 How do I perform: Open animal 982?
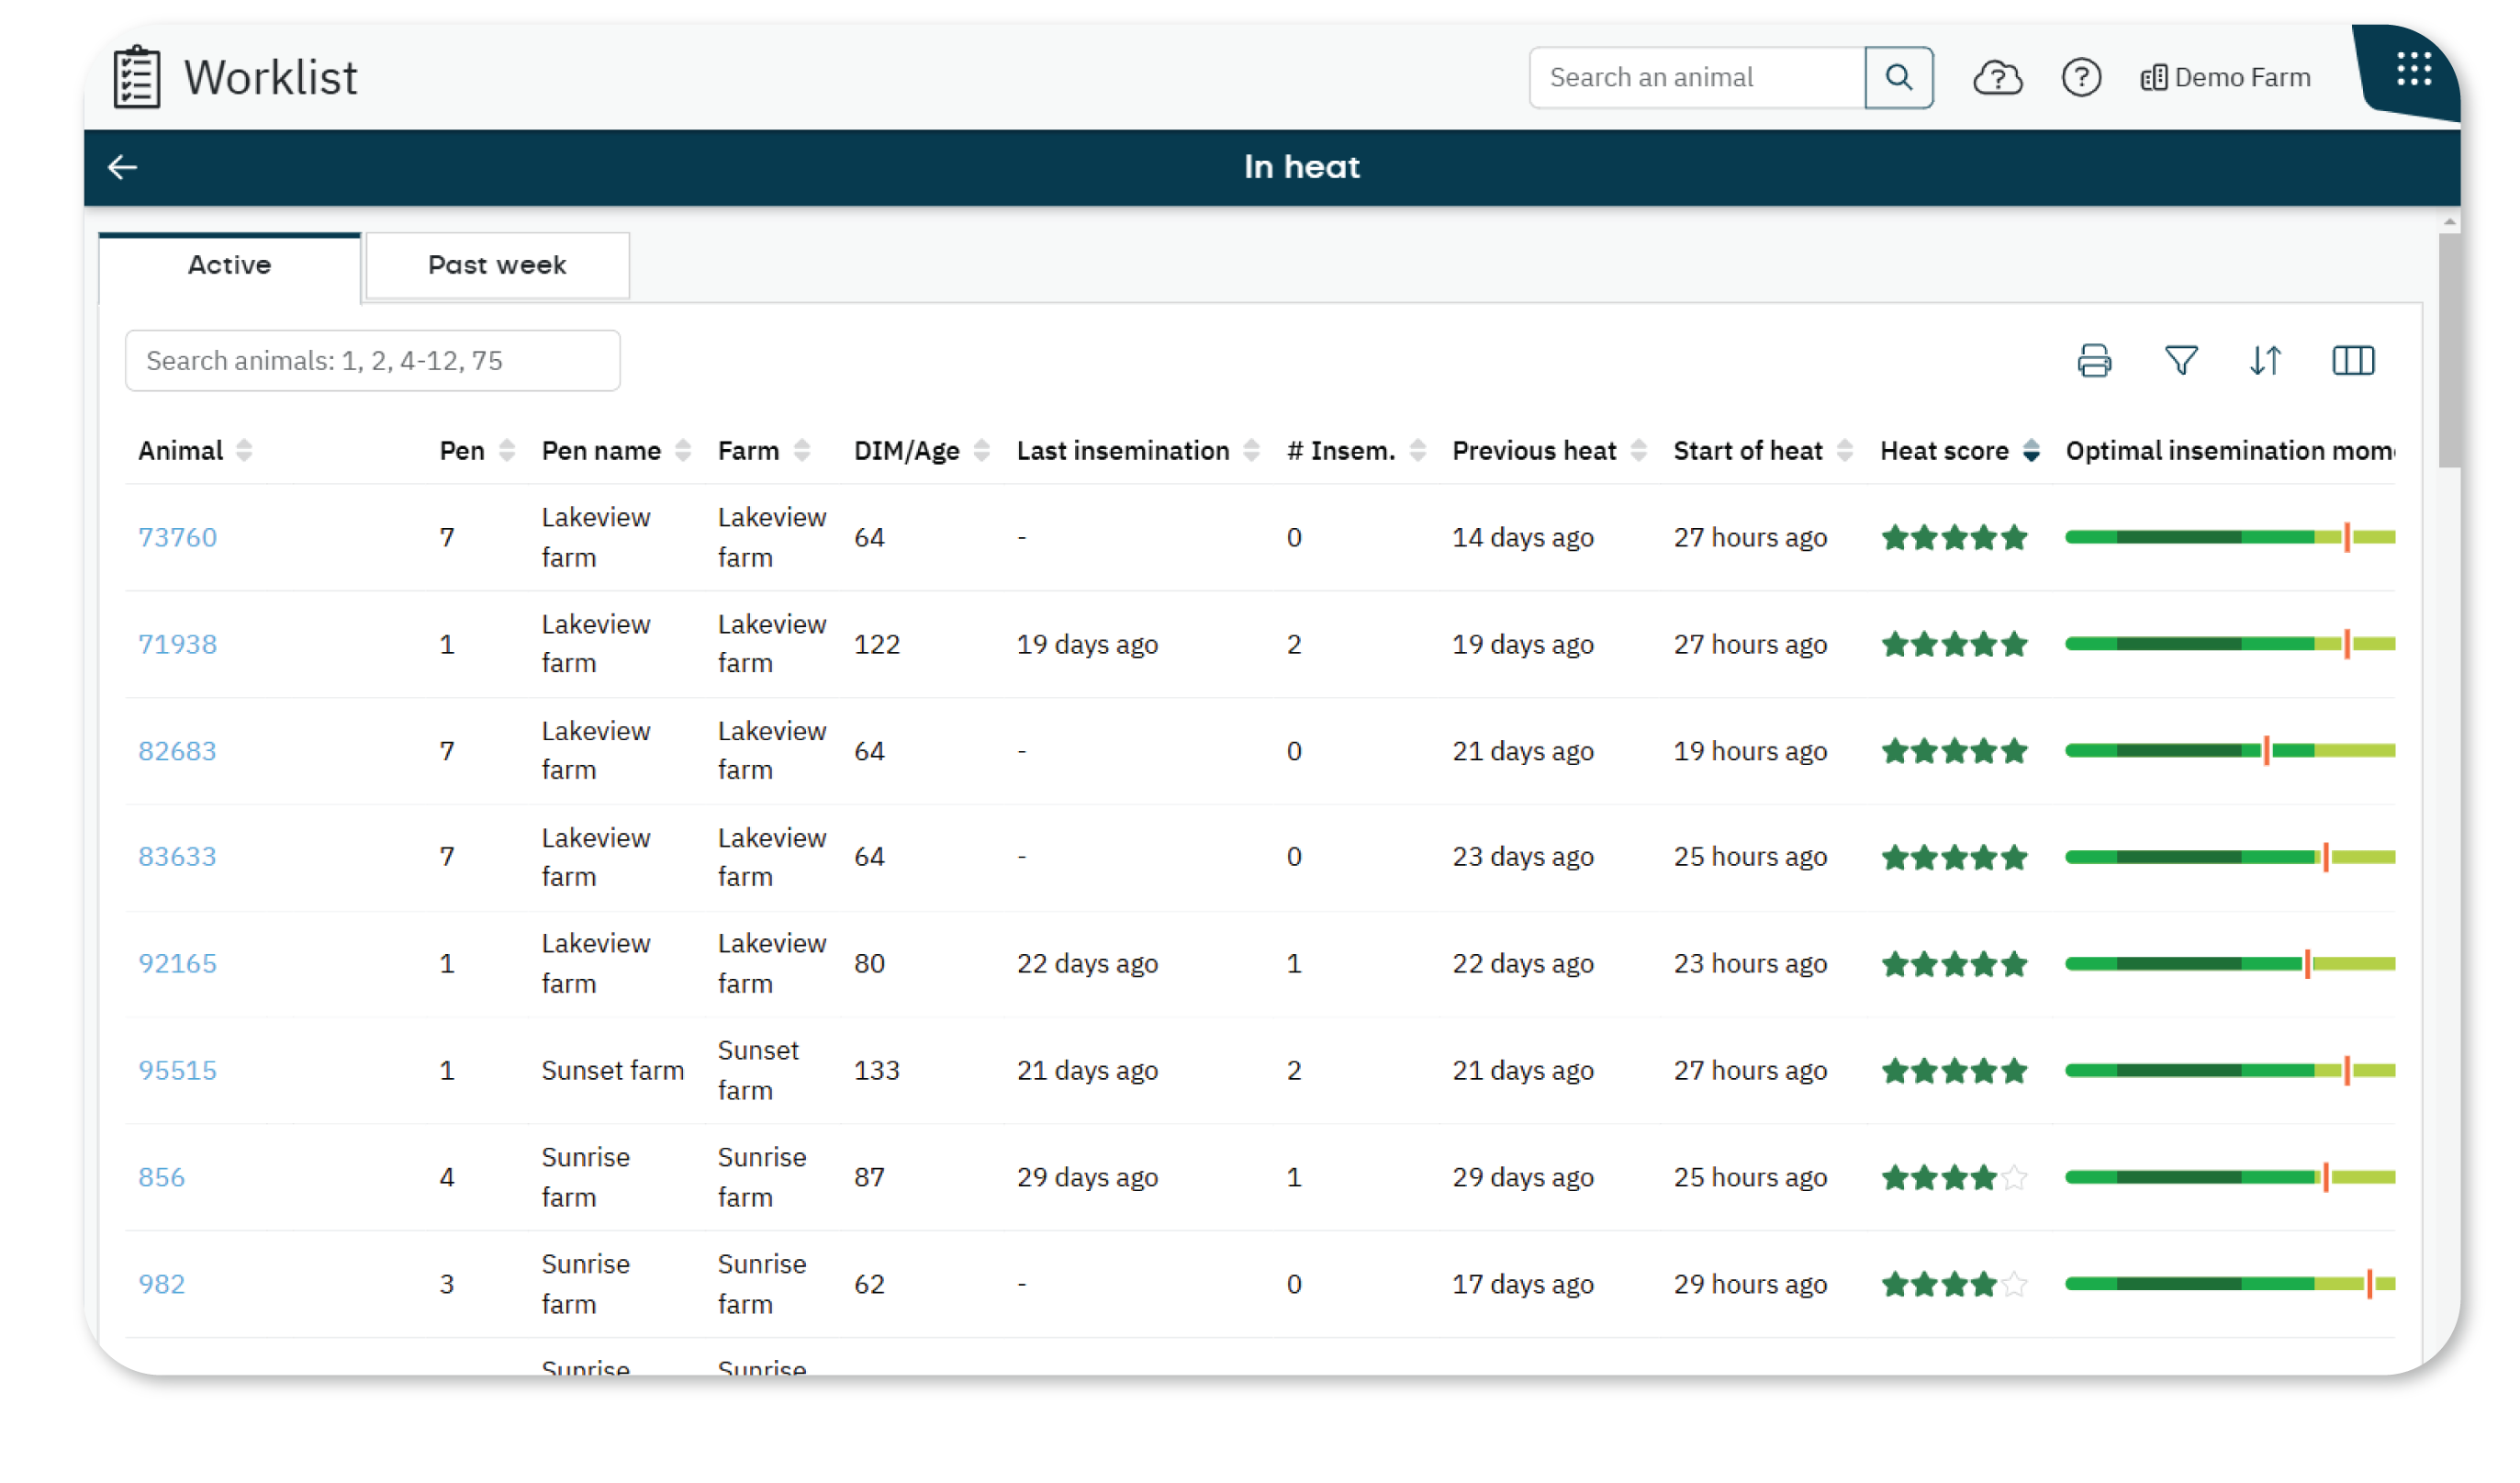[x=161, y=1286]
